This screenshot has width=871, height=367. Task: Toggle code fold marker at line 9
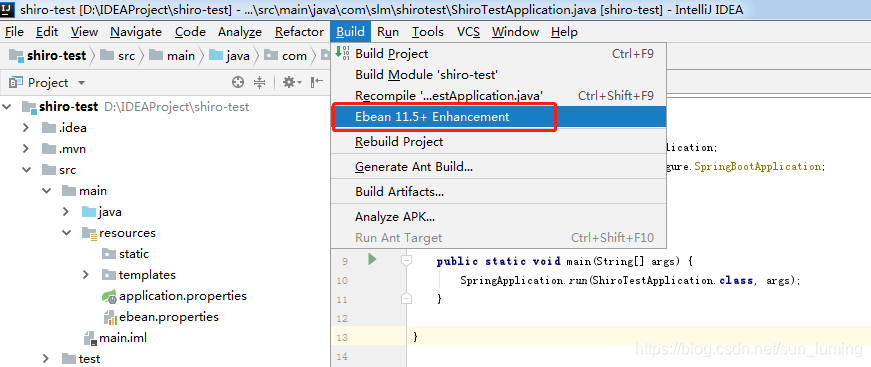[407, 259]
